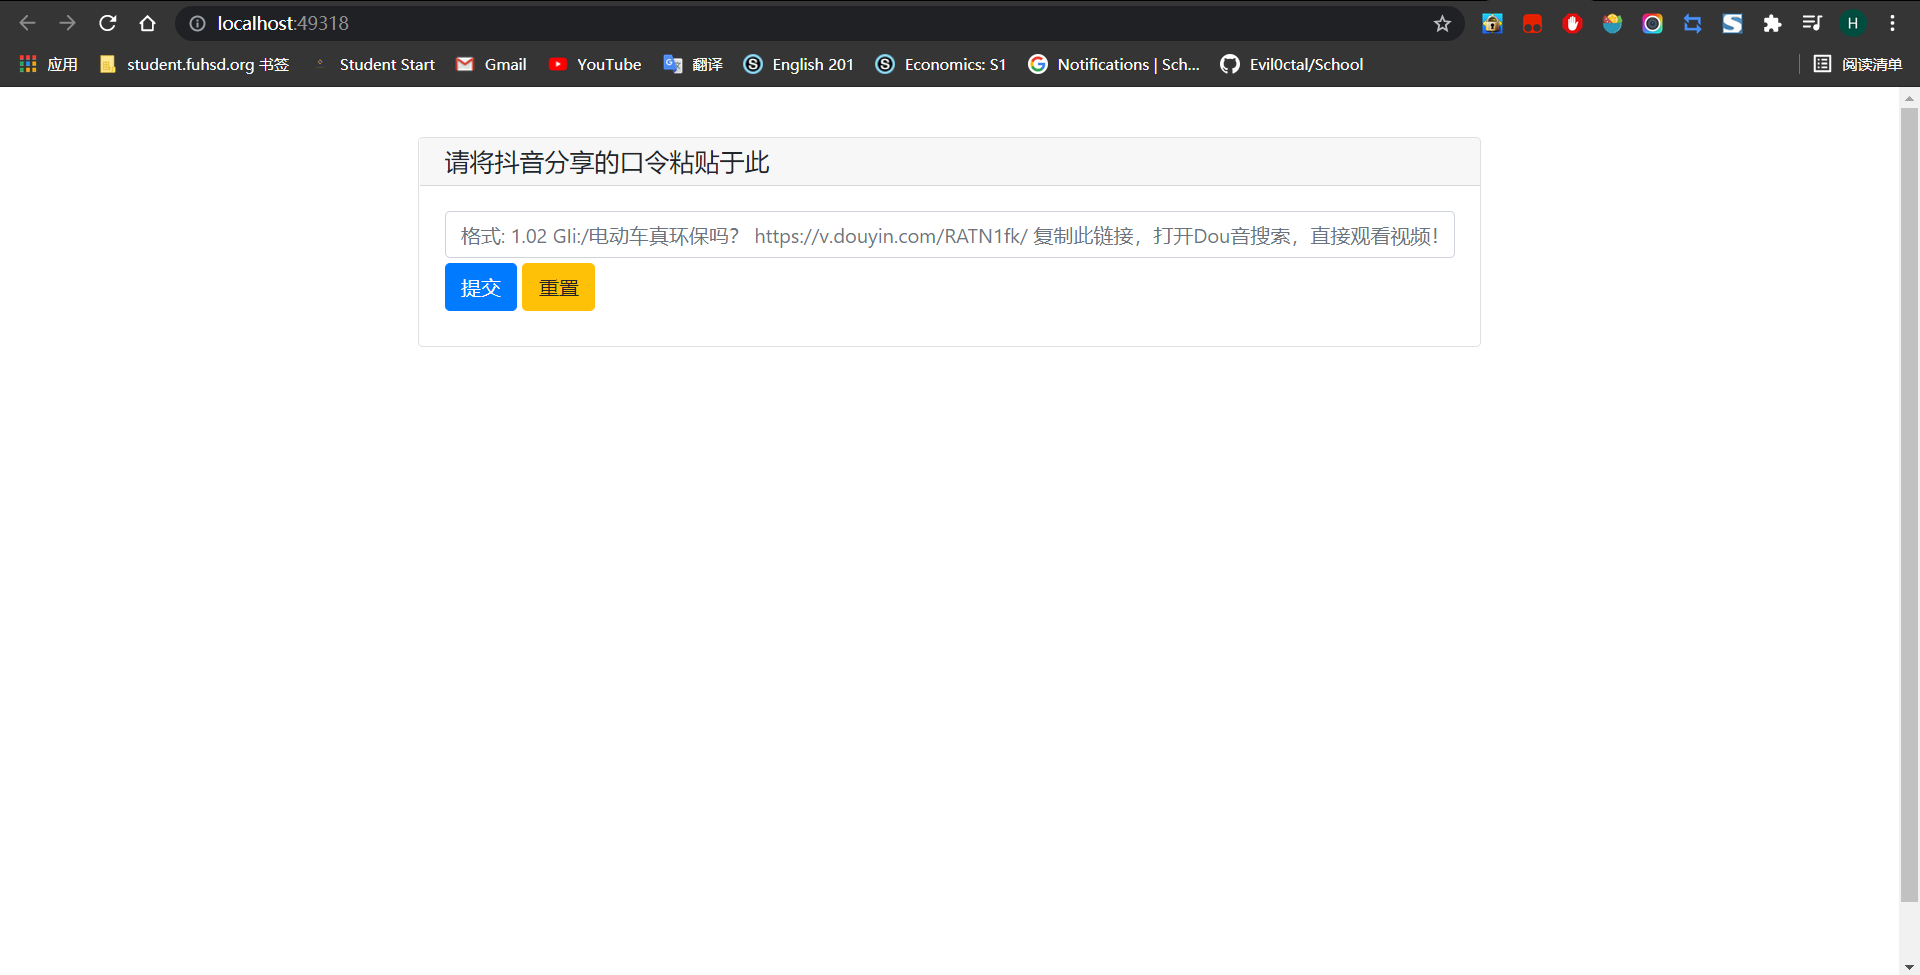1920x975 pixels.
Task: Click the blue 提交 submit button
Action: (x=480, y=287)
